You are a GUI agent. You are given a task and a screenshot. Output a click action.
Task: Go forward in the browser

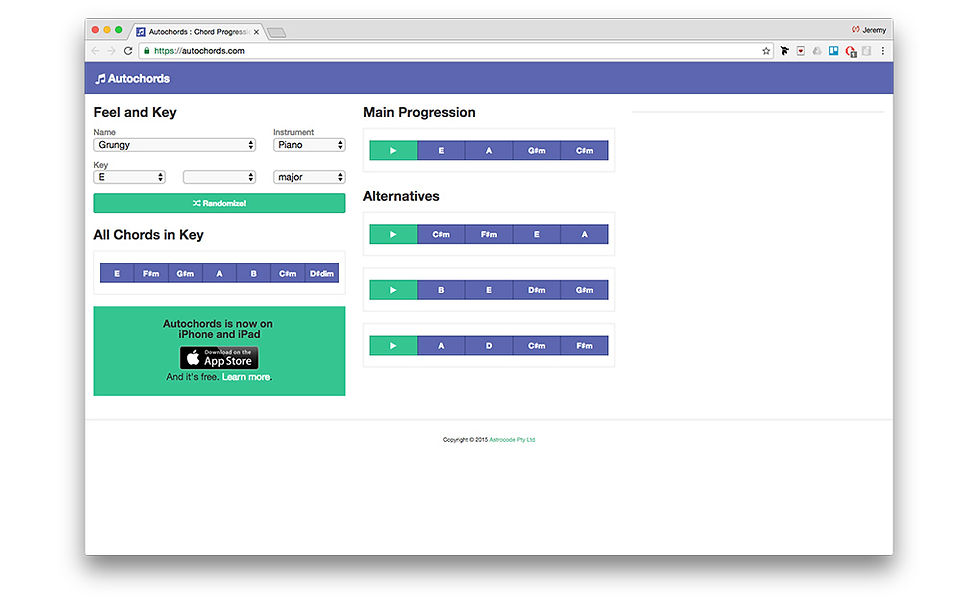111,51
